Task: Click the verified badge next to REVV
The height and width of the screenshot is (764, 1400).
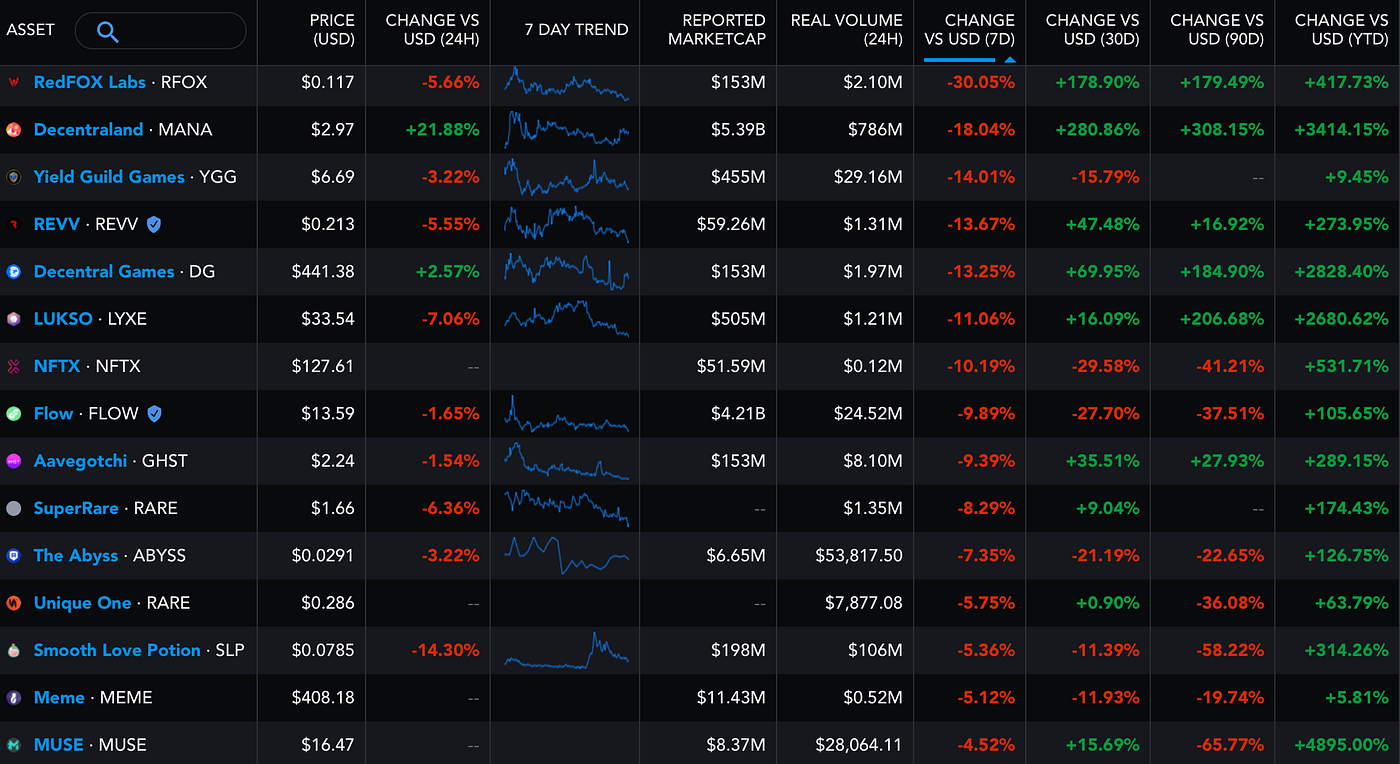Action: [x=153, y=224]
